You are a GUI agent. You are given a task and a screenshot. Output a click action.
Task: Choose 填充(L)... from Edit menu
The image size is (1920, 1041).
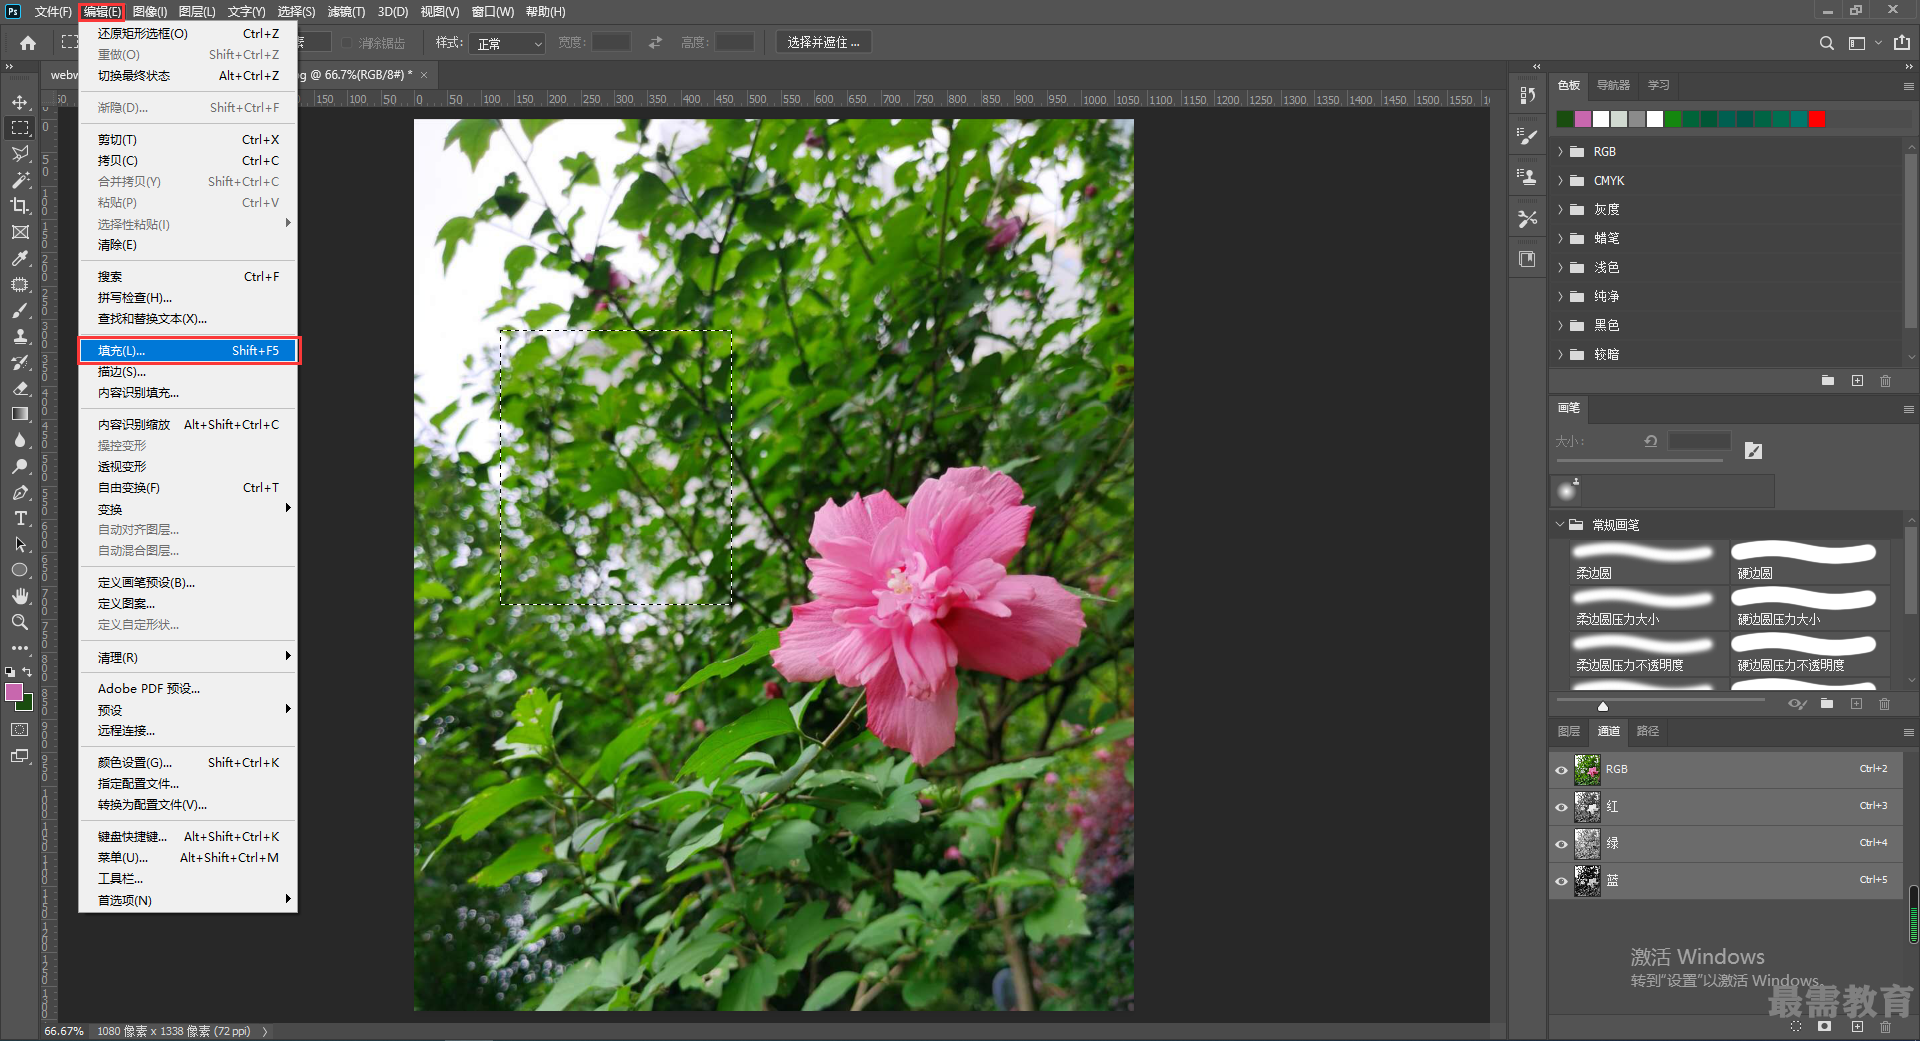click(x=188, y=351)
